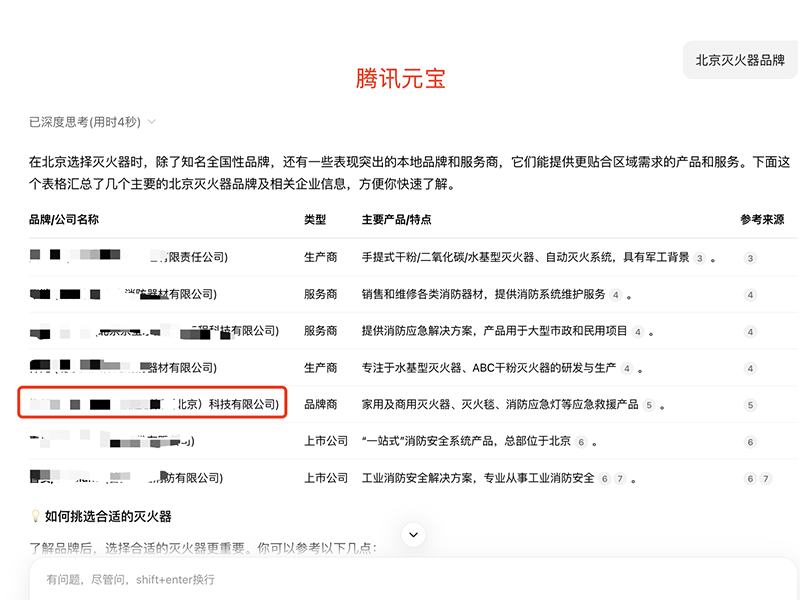Open citation 3 after 具有军工背景
The image size is (800, 600).
click(700, 258)
